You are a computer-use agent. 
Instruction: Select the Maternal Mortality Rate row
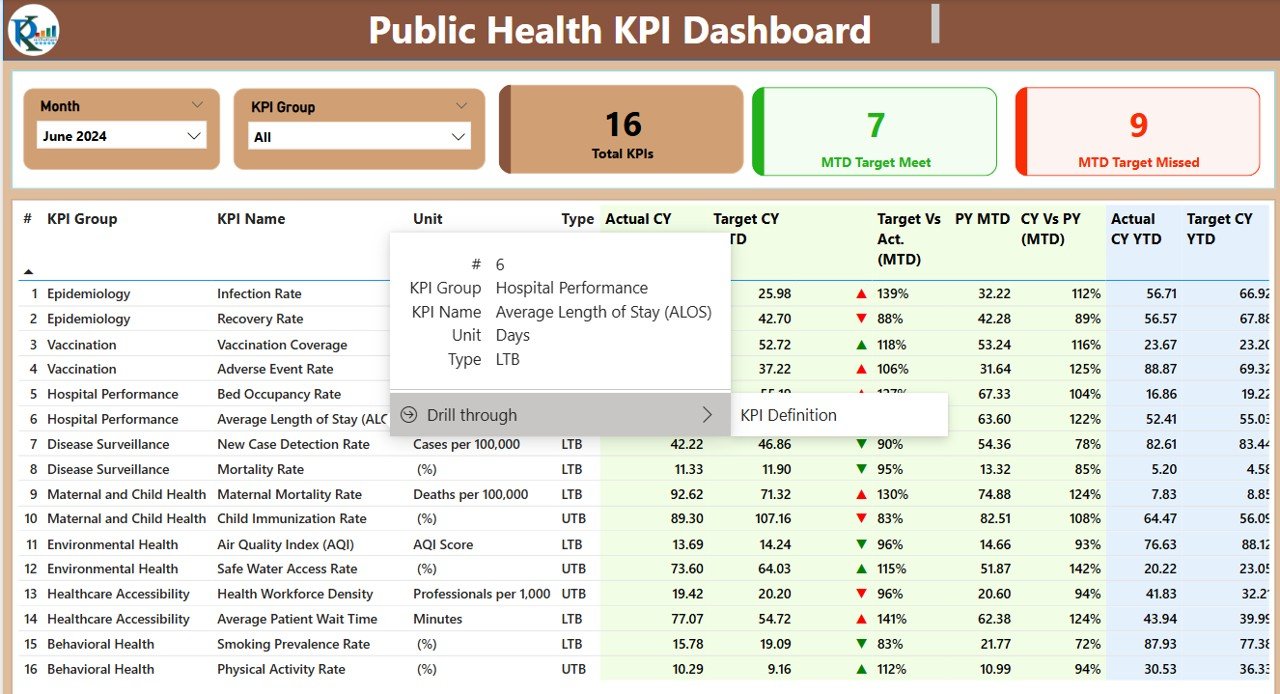click(640, 494)
